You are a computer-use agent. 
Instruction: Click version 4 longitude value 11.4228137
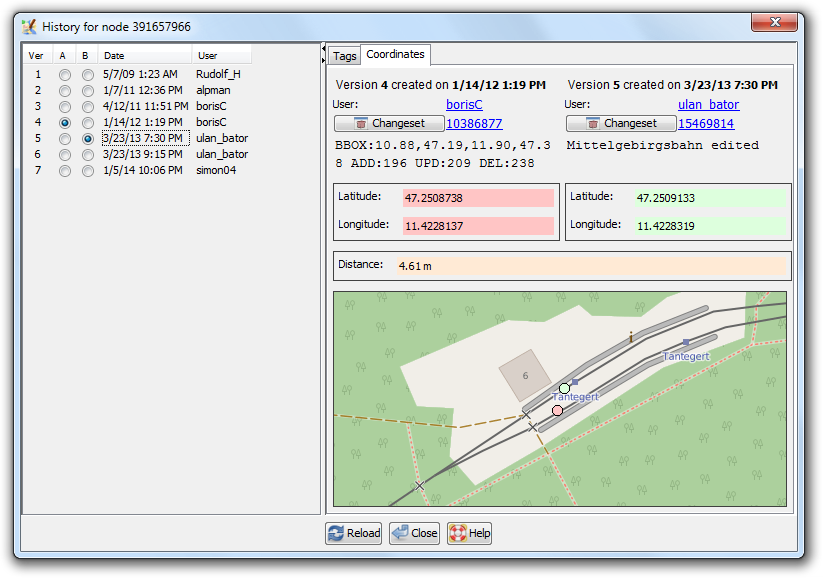click(478, 226)
